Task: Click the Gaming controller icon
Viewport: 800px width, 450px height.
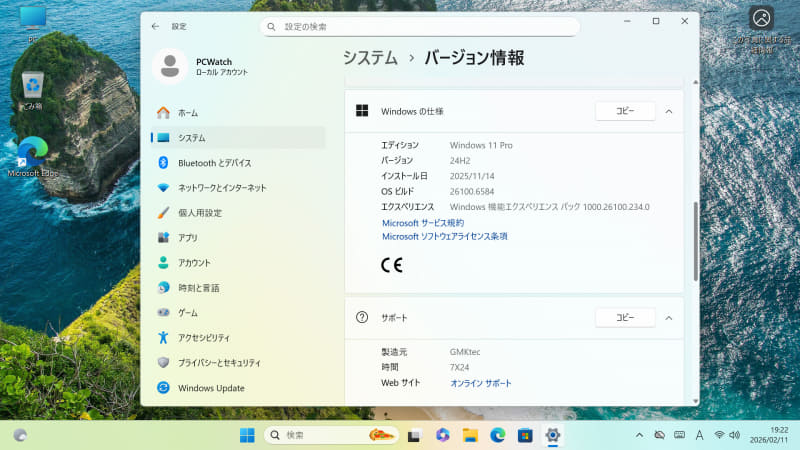Action: pos(163,313)
